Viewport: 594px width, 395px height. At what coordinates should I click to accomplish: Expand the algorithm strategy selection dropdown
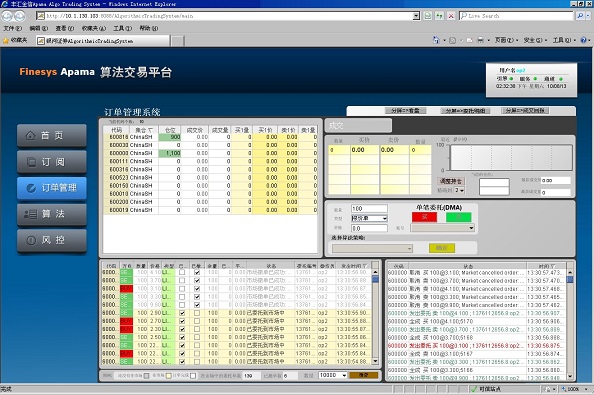372,248
